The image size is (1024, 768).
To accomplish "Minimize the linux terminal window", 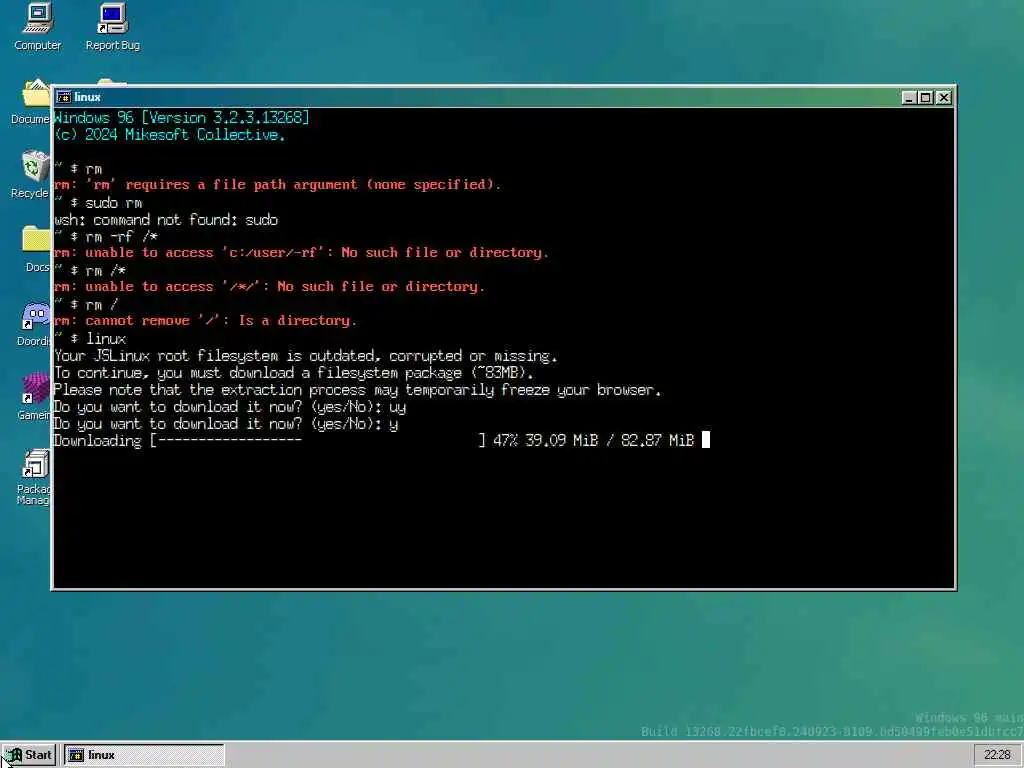I will point(908,97).
